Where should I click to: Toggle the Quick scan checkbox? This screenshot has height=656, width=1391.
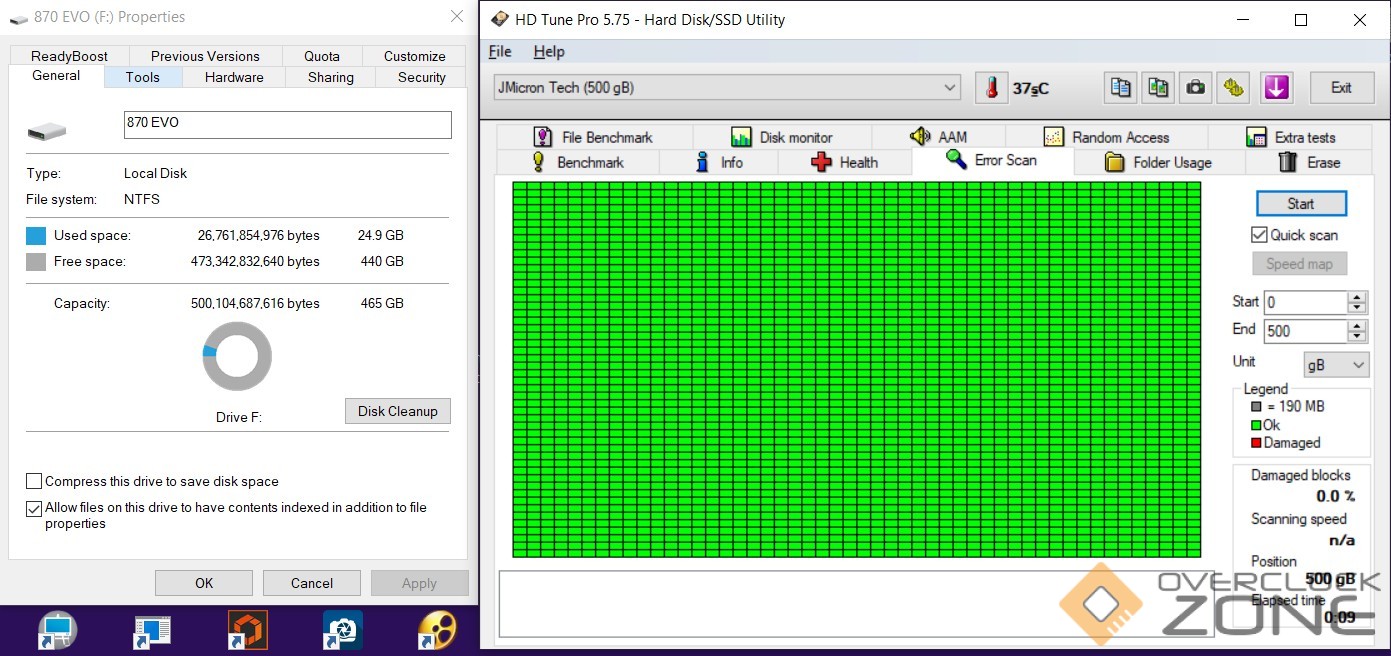point(1260,235)
